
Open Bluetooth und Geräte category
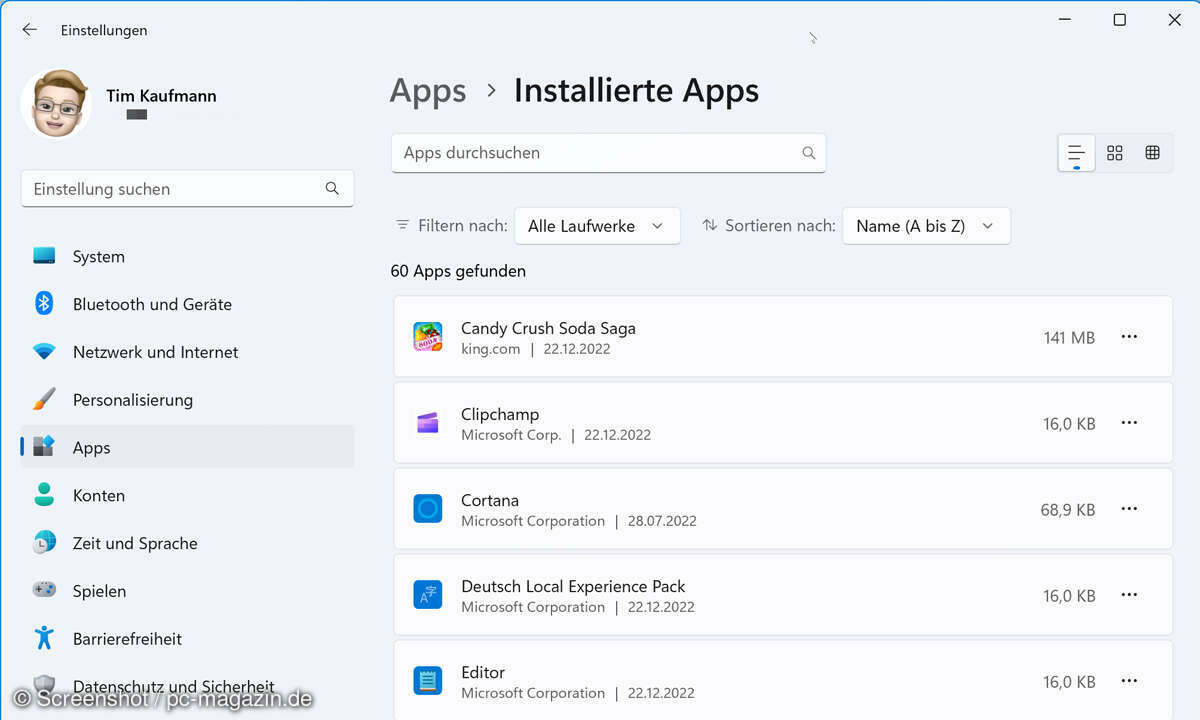point(187,304)
